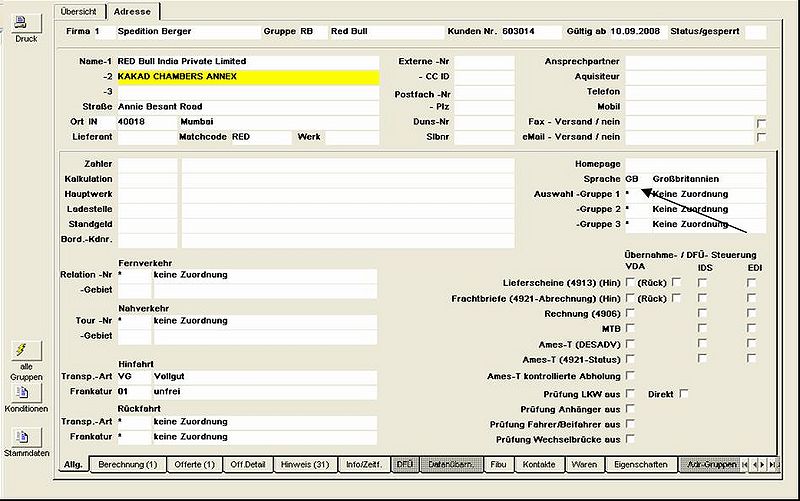Open the Hinweis (31) tab
This screenshot has height=501, width=800.
[305, 465]
